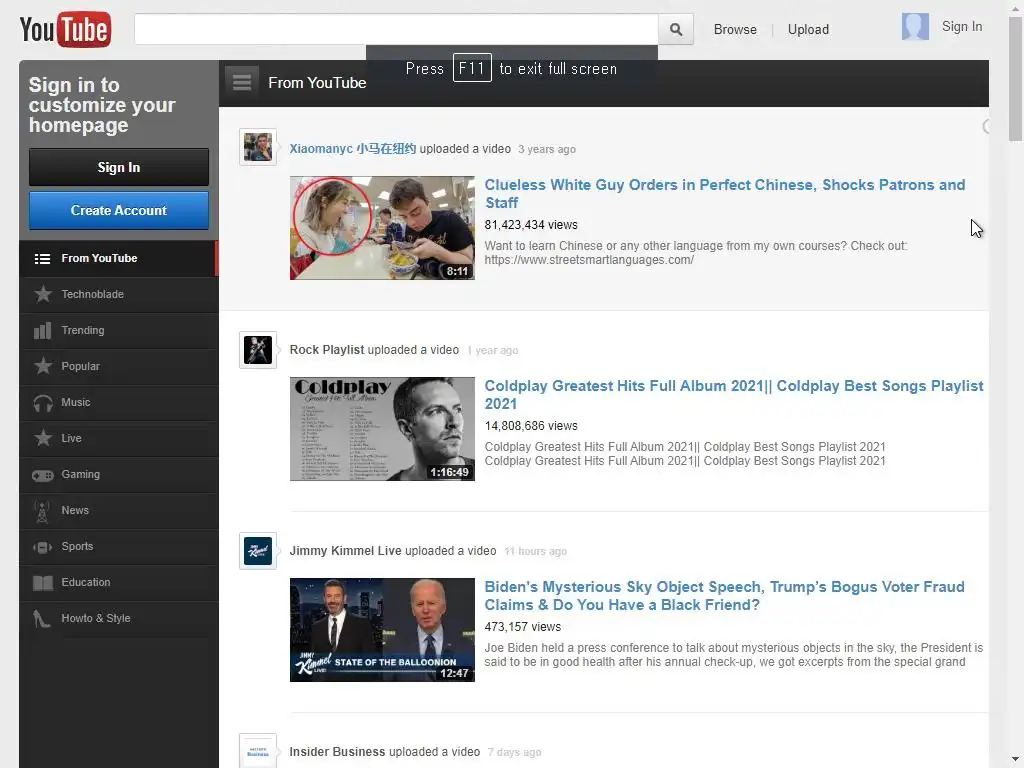Open the Browse link in the header

(735, 29)
